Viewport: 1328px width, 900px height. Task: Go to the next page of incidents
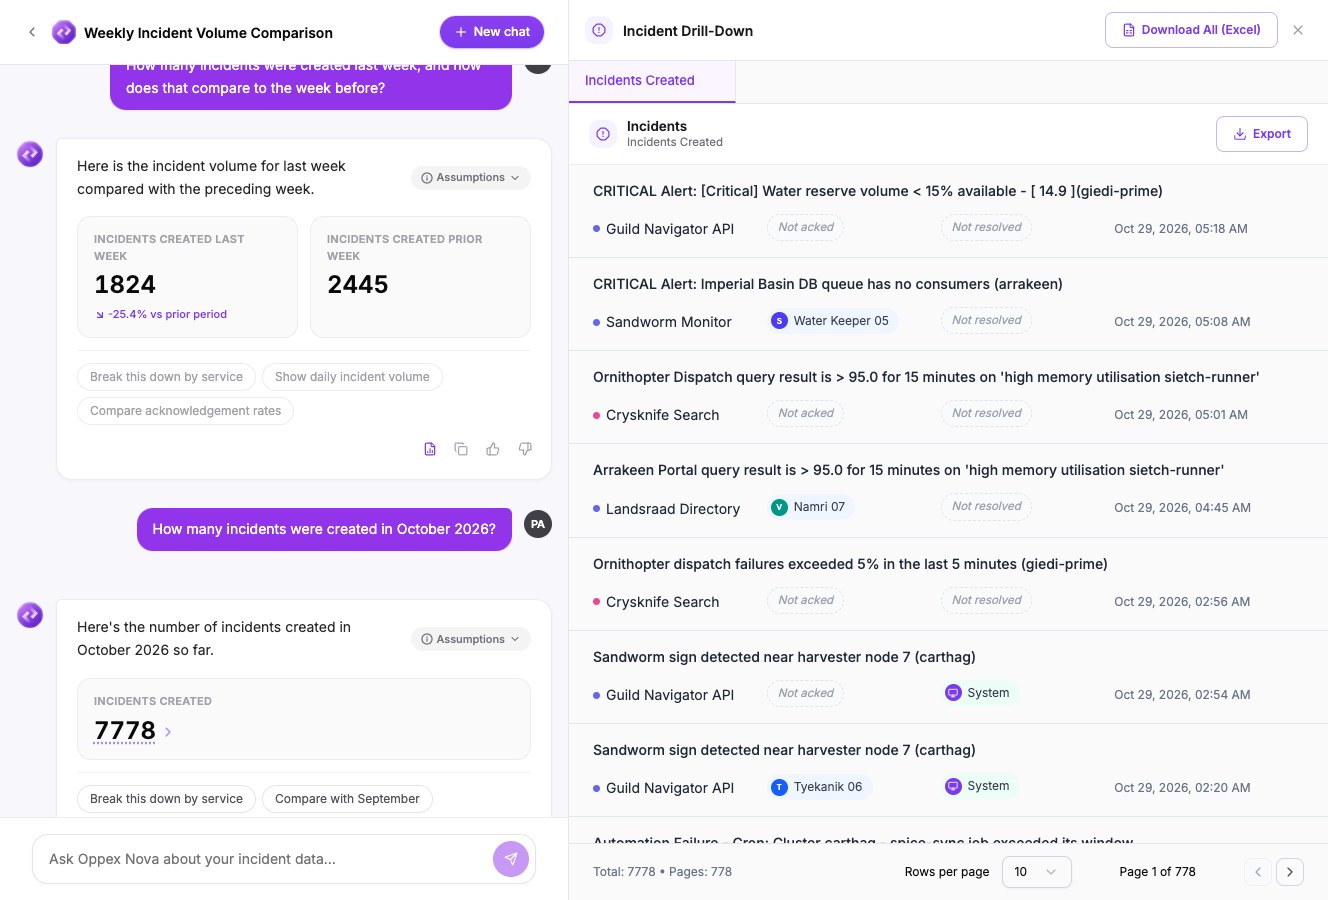[1290, 872]
